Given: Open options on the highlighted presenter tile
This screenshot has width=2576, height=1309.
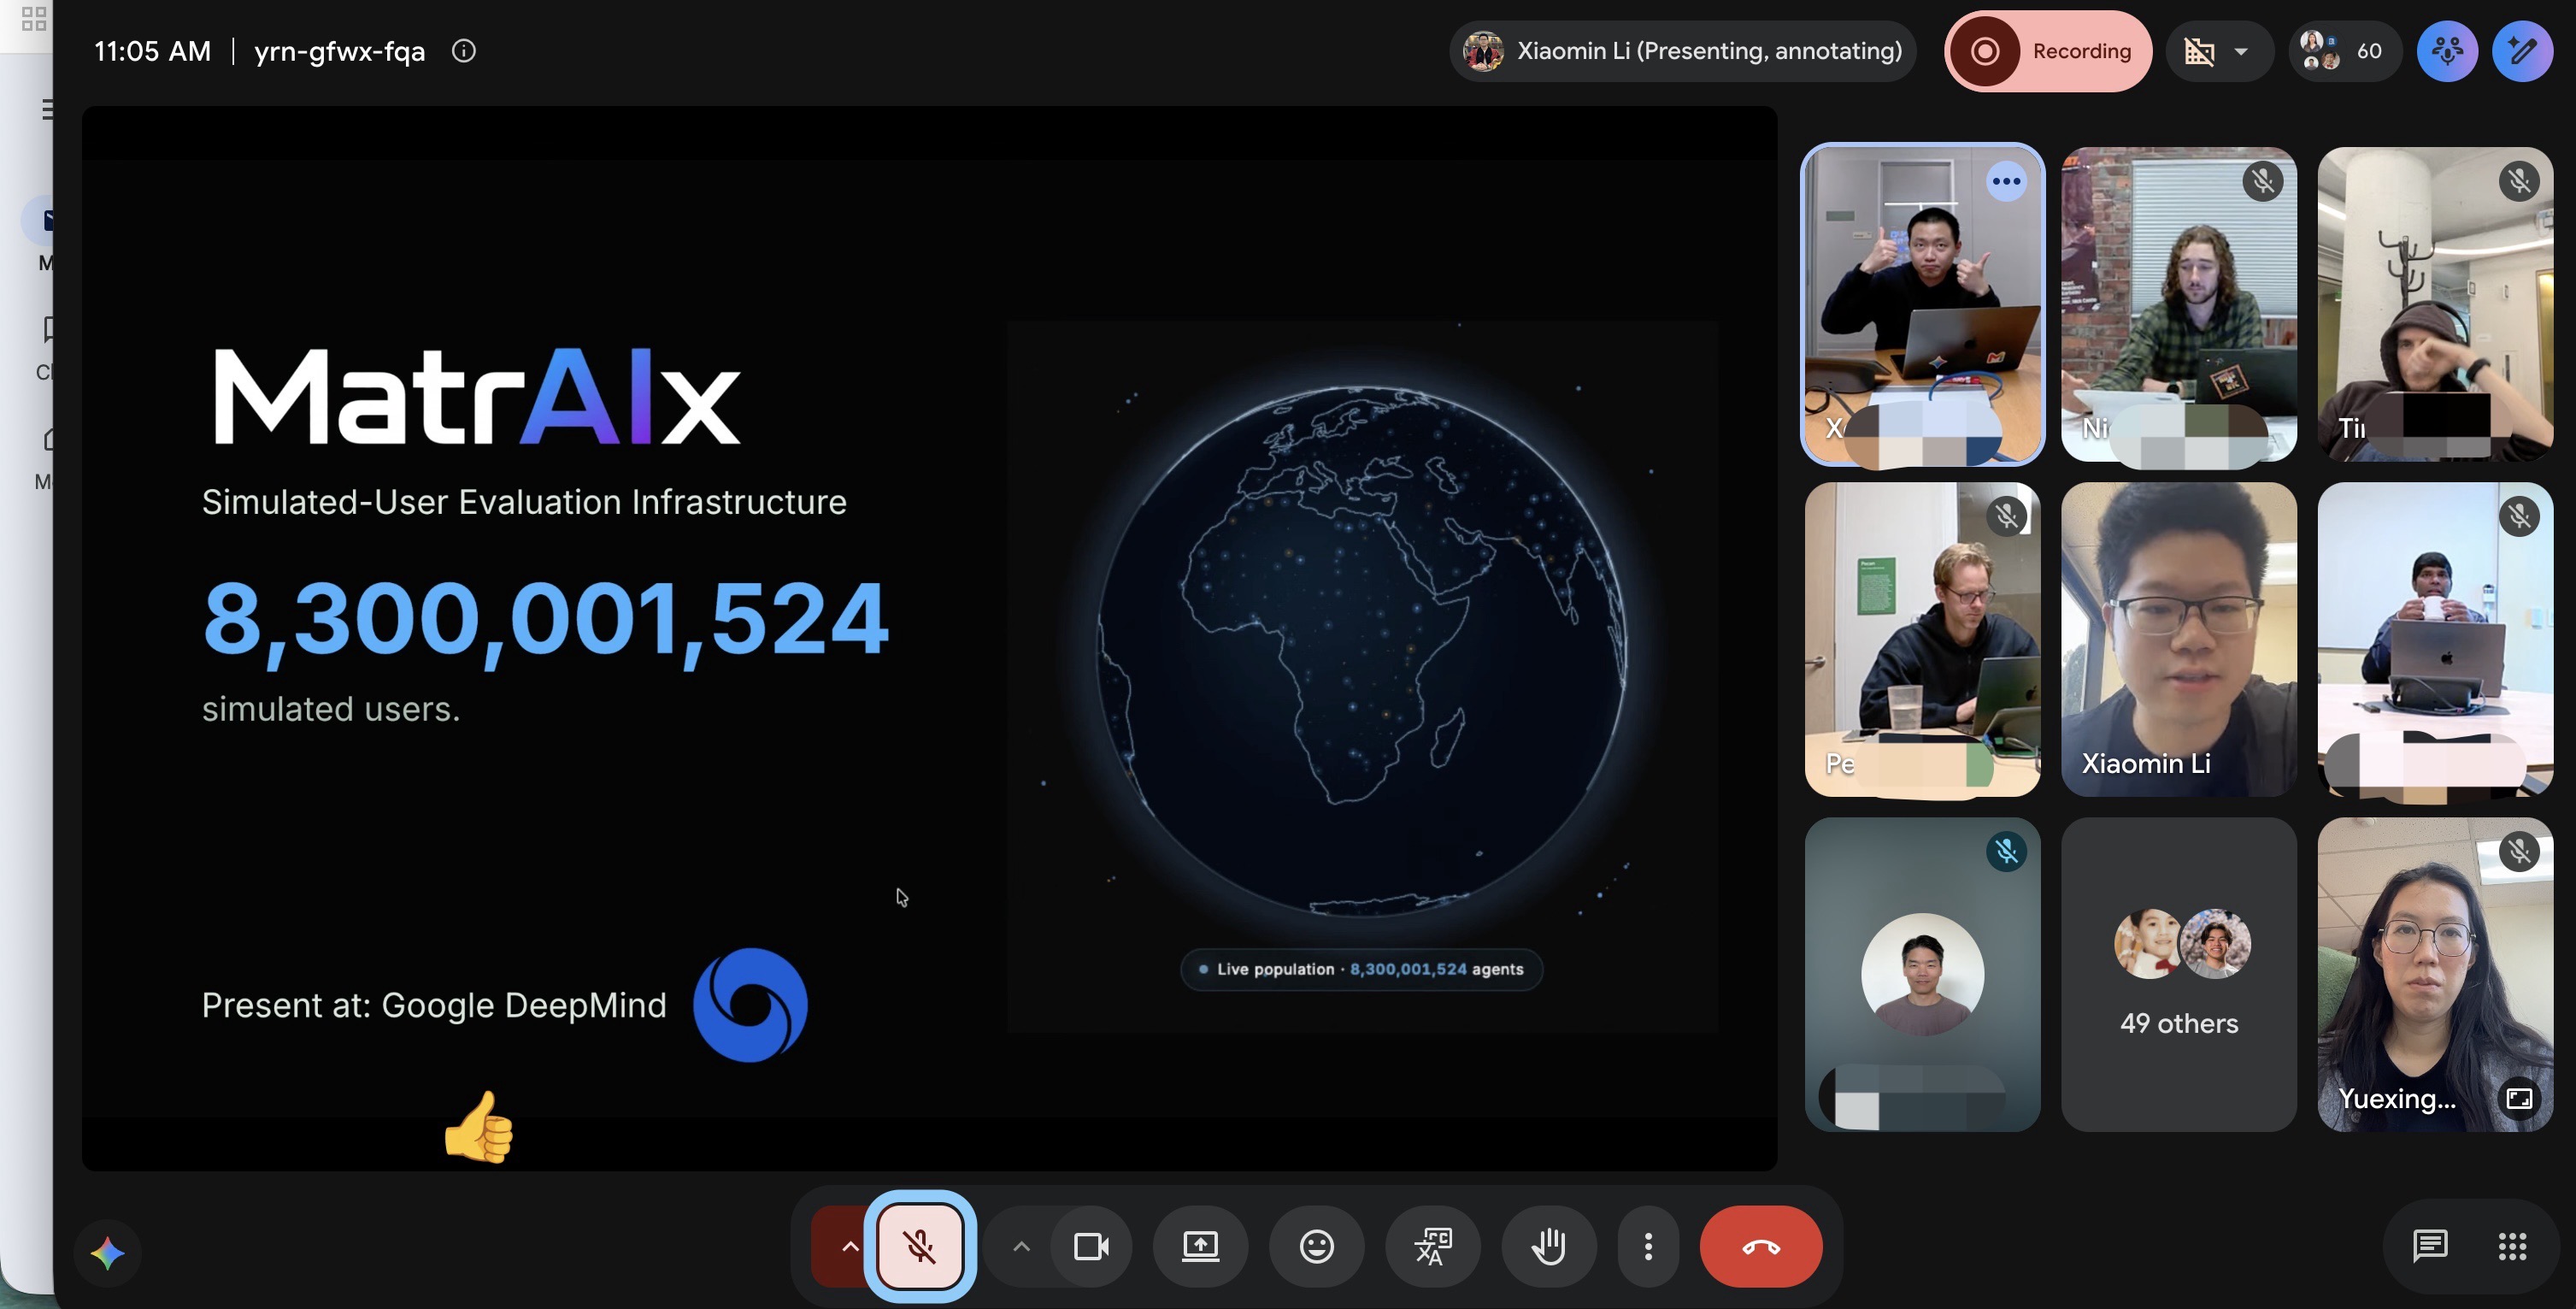Looking at the screenshot, I should coord(2006,181).
